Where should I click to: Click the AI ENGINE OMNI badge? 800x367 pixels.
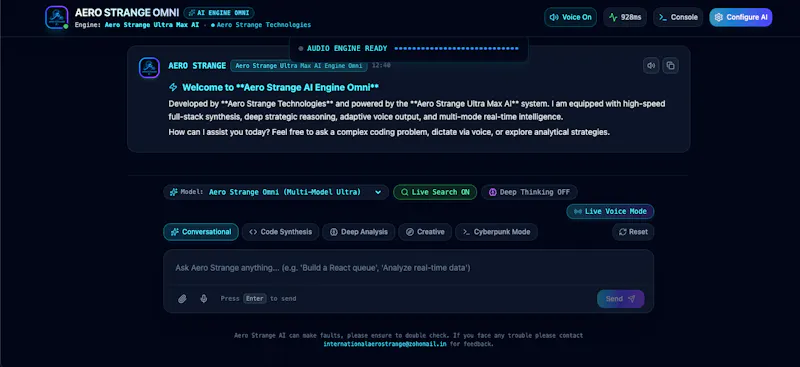tap(219, 13)
